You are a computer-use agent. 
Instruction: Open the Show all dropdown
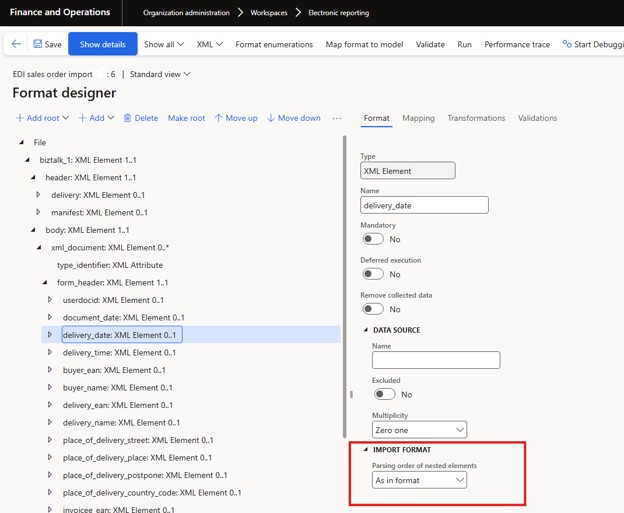(x=164, y=44)
